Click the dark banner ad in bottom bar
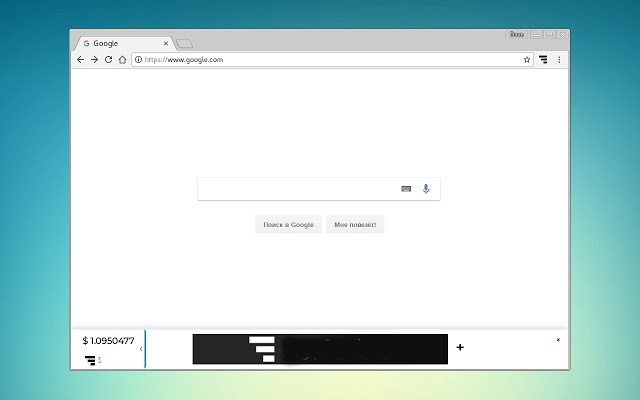 [x=320, y=349]
